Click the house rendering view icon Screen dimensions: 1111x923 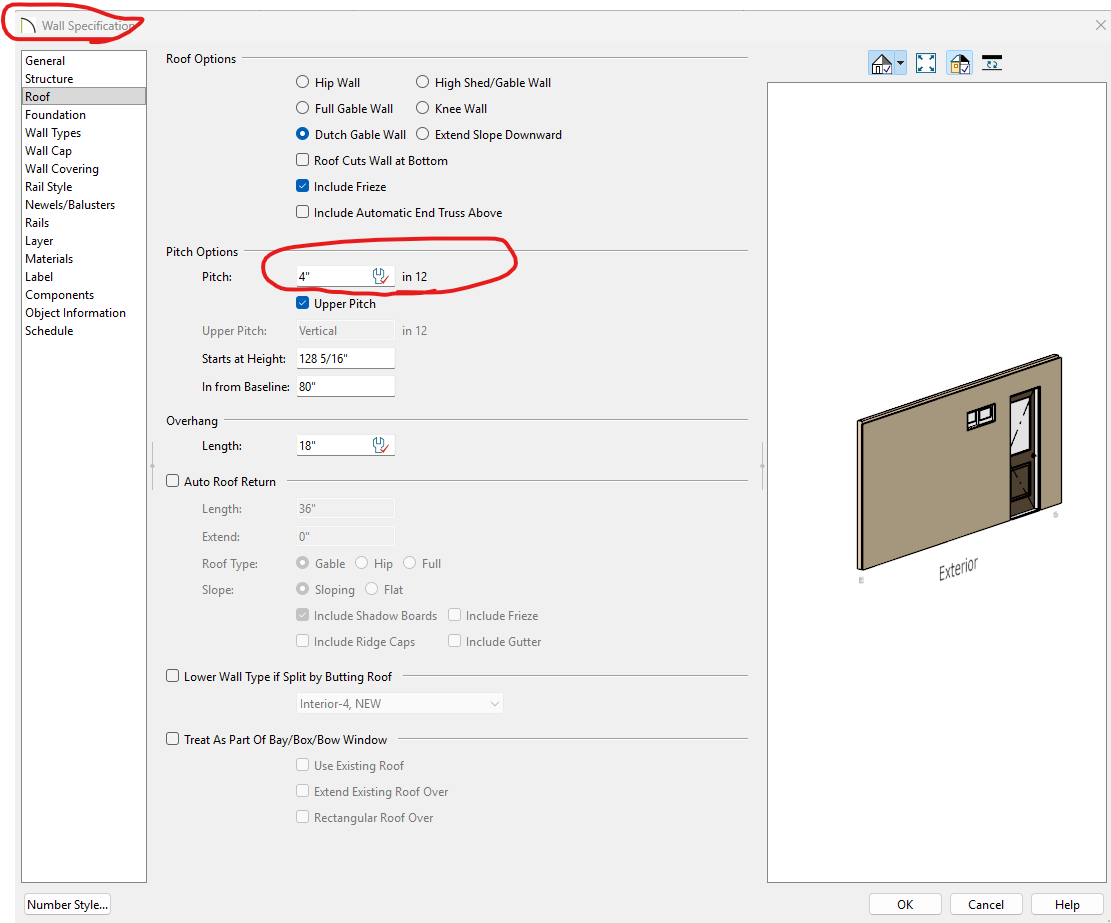click(x=881, y=64)
